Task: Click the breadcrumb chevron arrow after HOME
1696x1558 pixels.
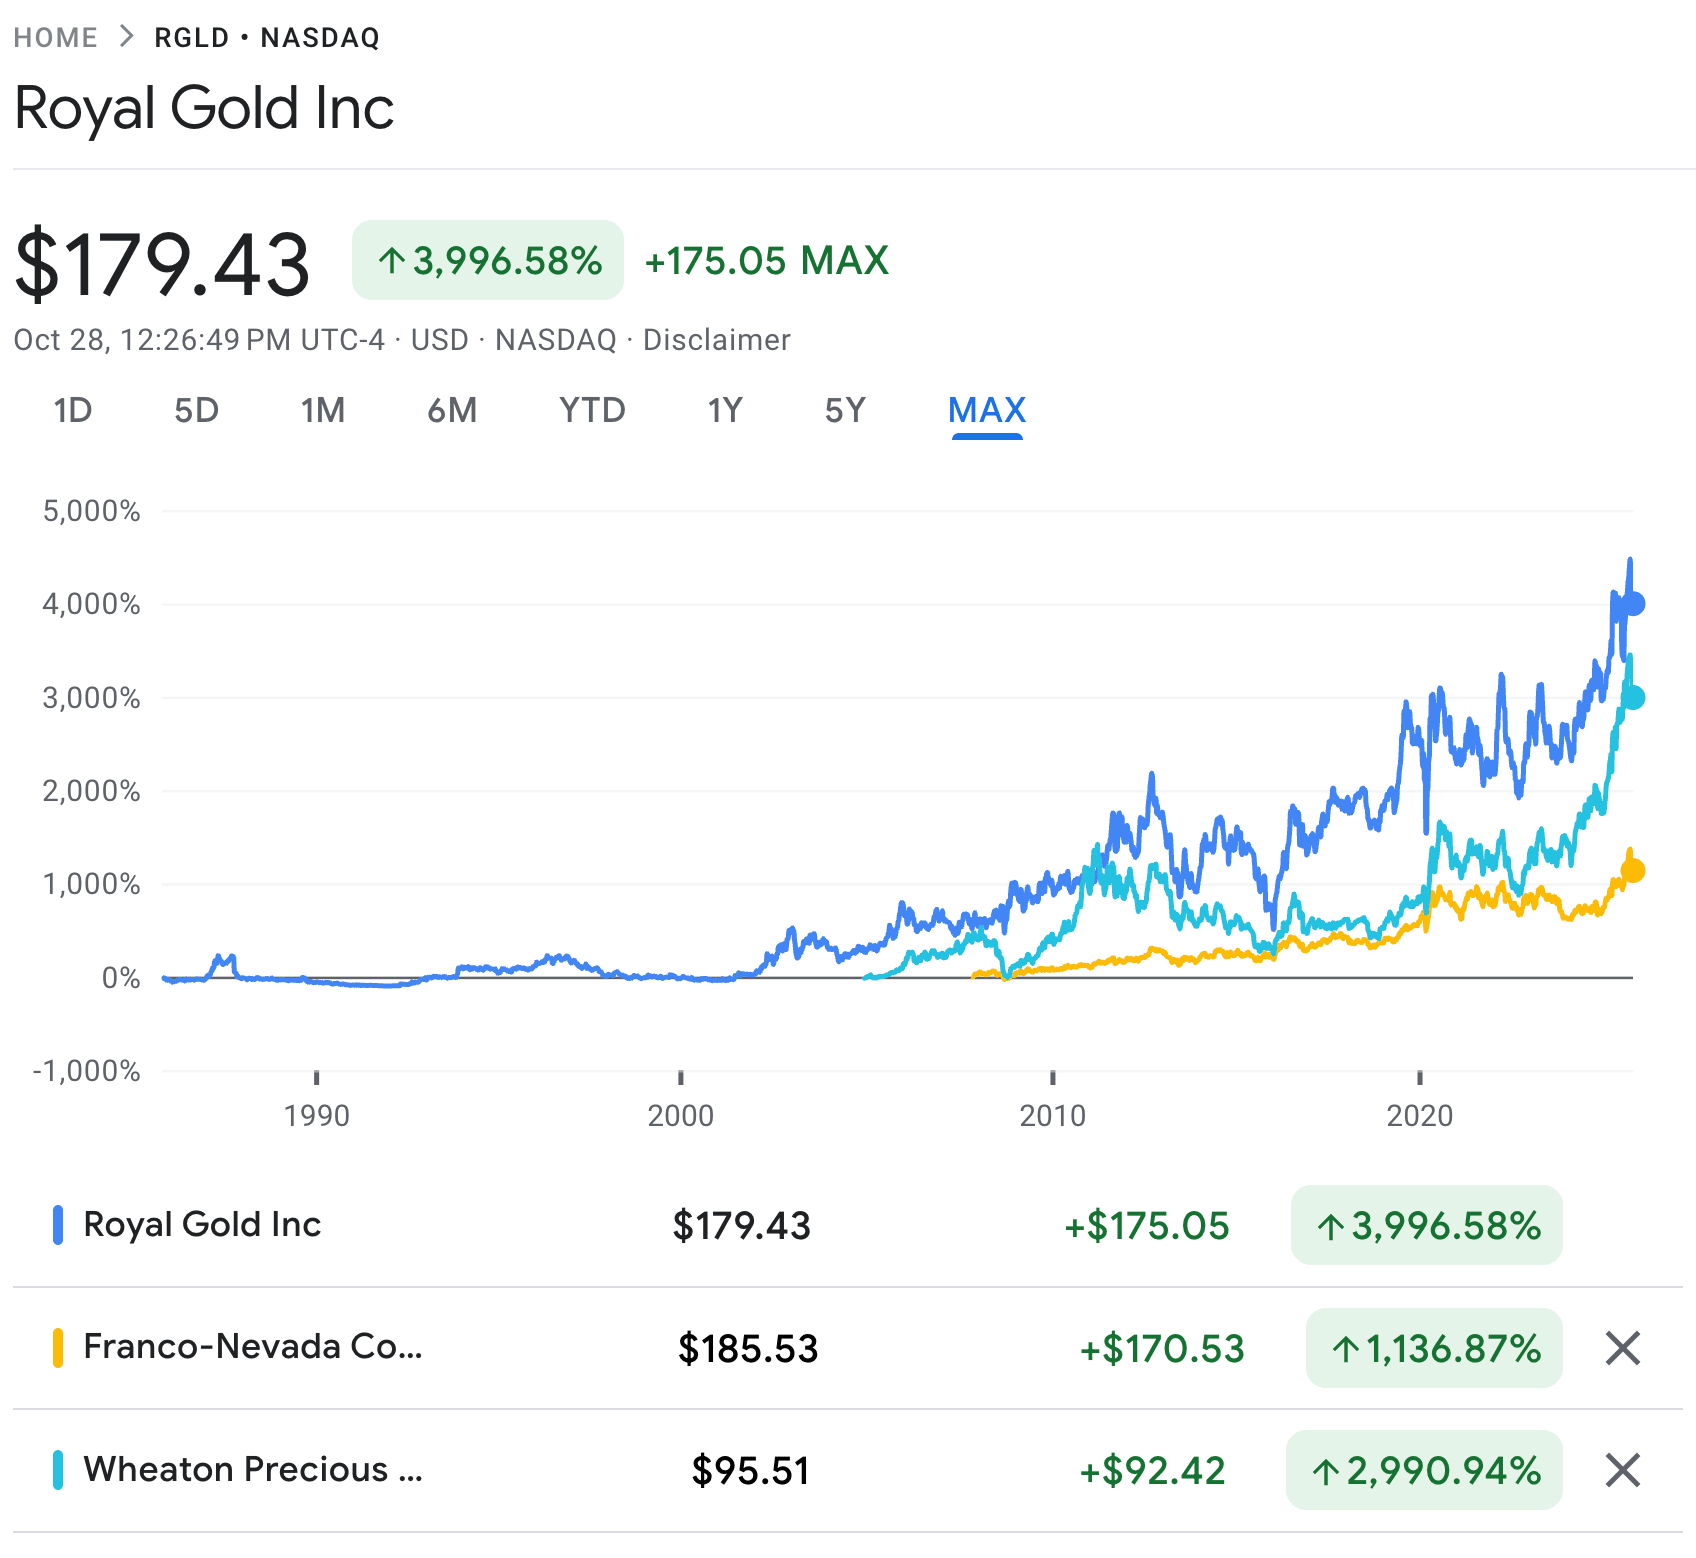Action: pyautogui.click(x=126, y=37)
